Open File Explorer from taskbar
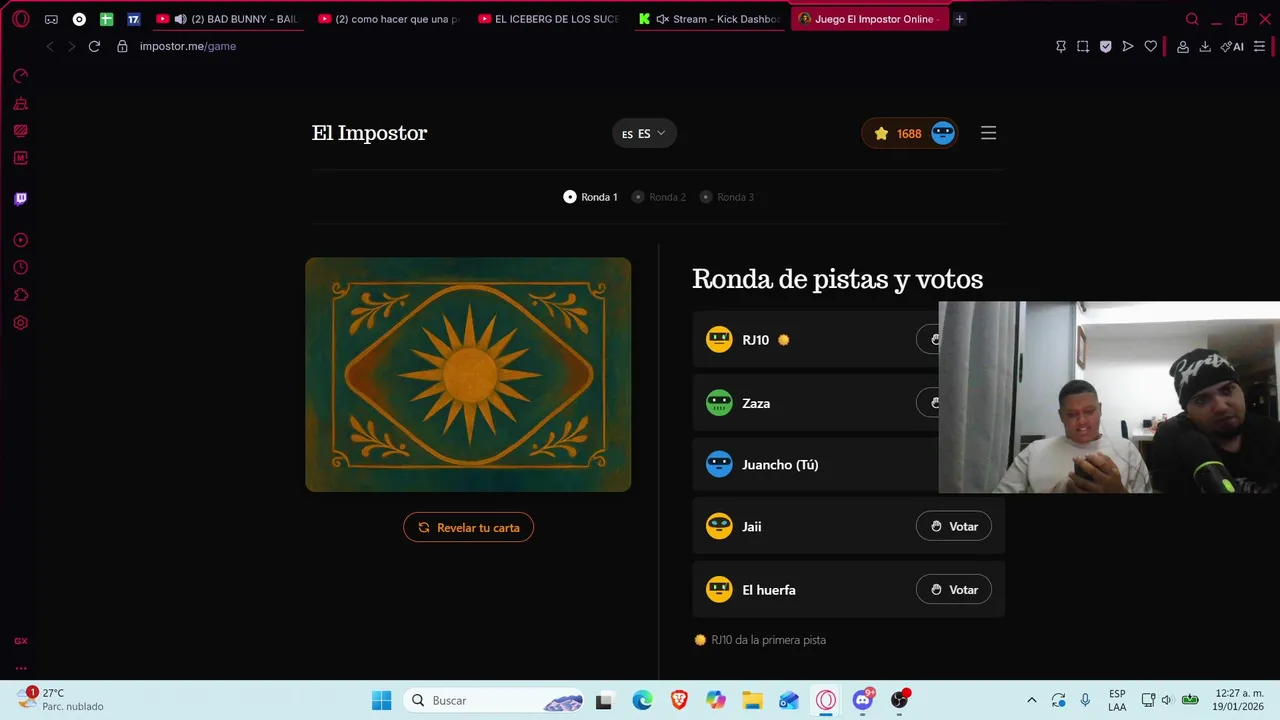Viewport: 1280px width, 720px height. point(752,700)
